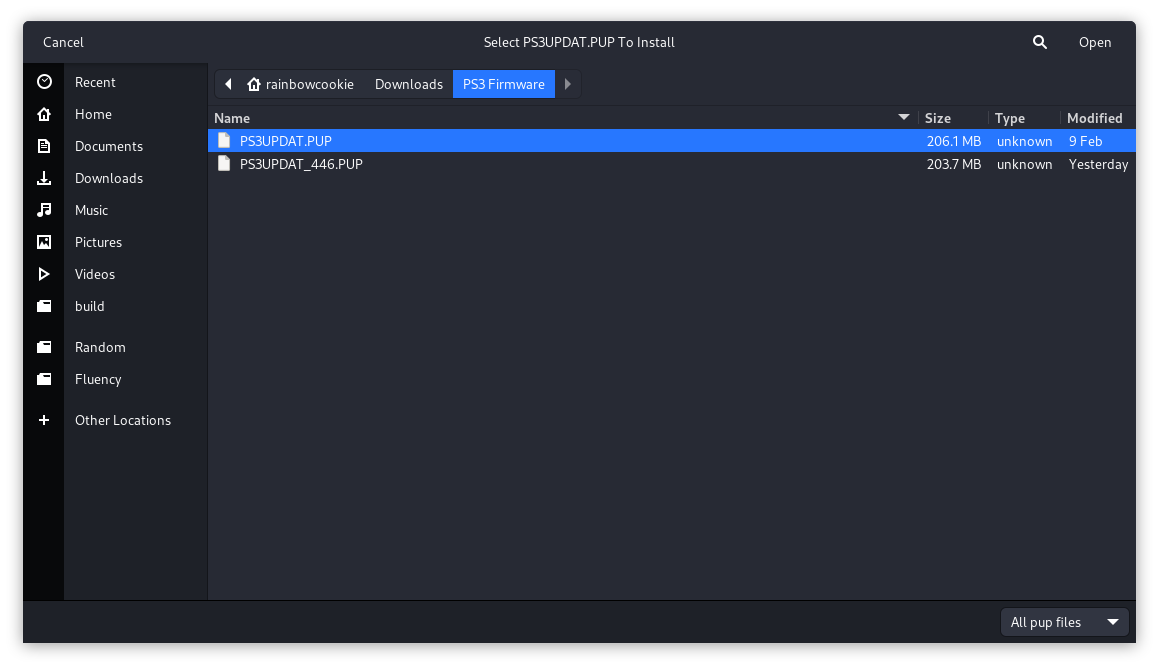Open the Fluency bookmarked folder
Image resolution: width=1159 pixels, height=668 pixels.
98,379
